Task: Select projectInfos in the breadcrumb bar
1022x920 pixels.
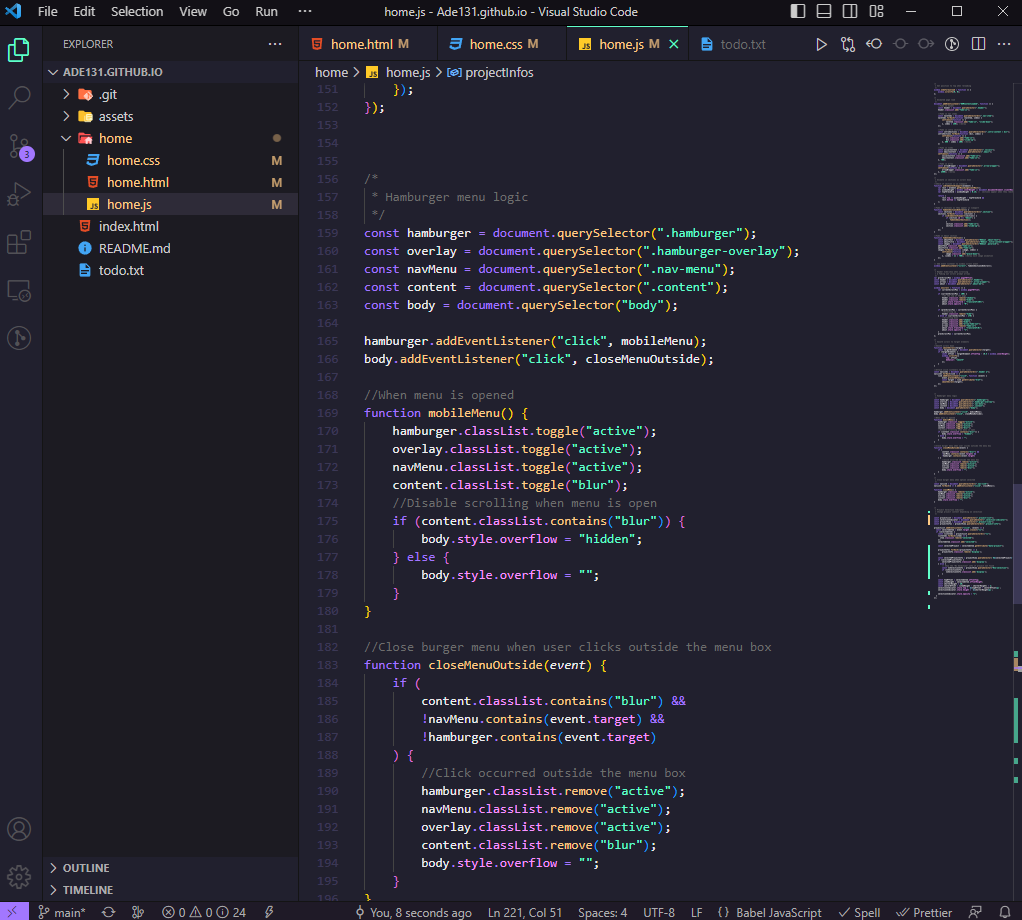Action: click(x=501, y=72)
